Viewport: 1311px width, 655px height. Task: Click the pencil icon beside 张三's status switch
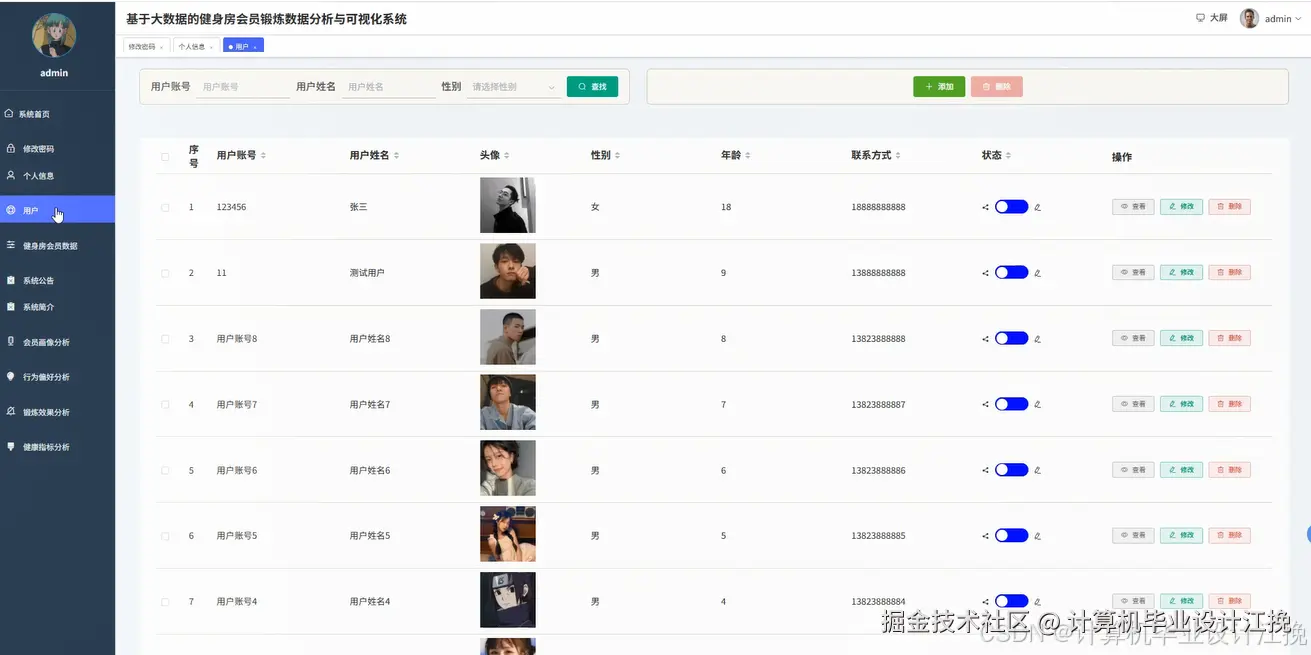[1037, 207]
